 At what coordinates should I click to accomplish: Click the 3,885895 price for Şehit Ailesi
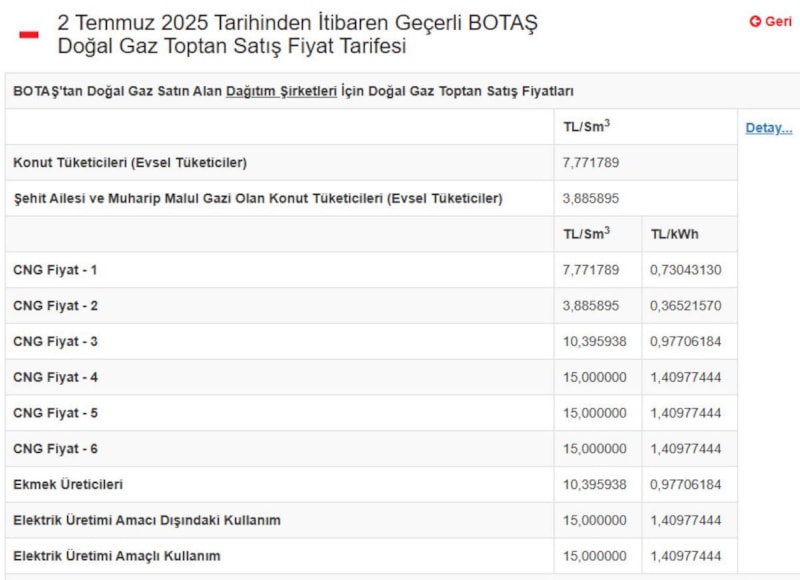point(591,198)
